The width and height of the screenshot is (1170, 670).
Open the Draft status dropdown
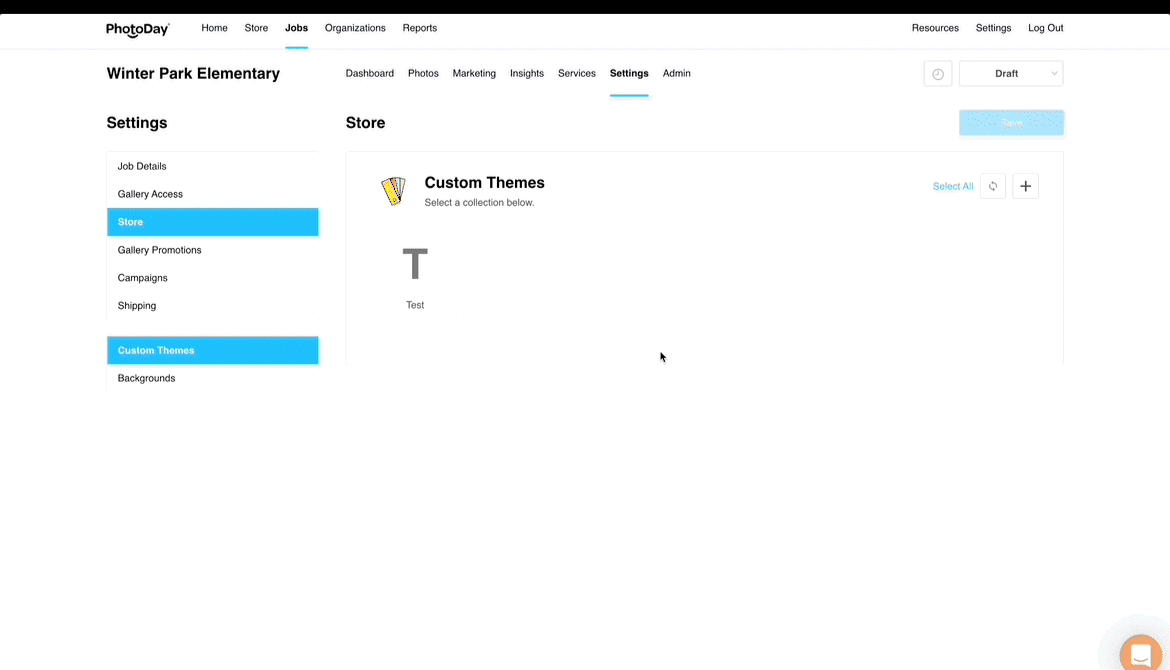1011,74
